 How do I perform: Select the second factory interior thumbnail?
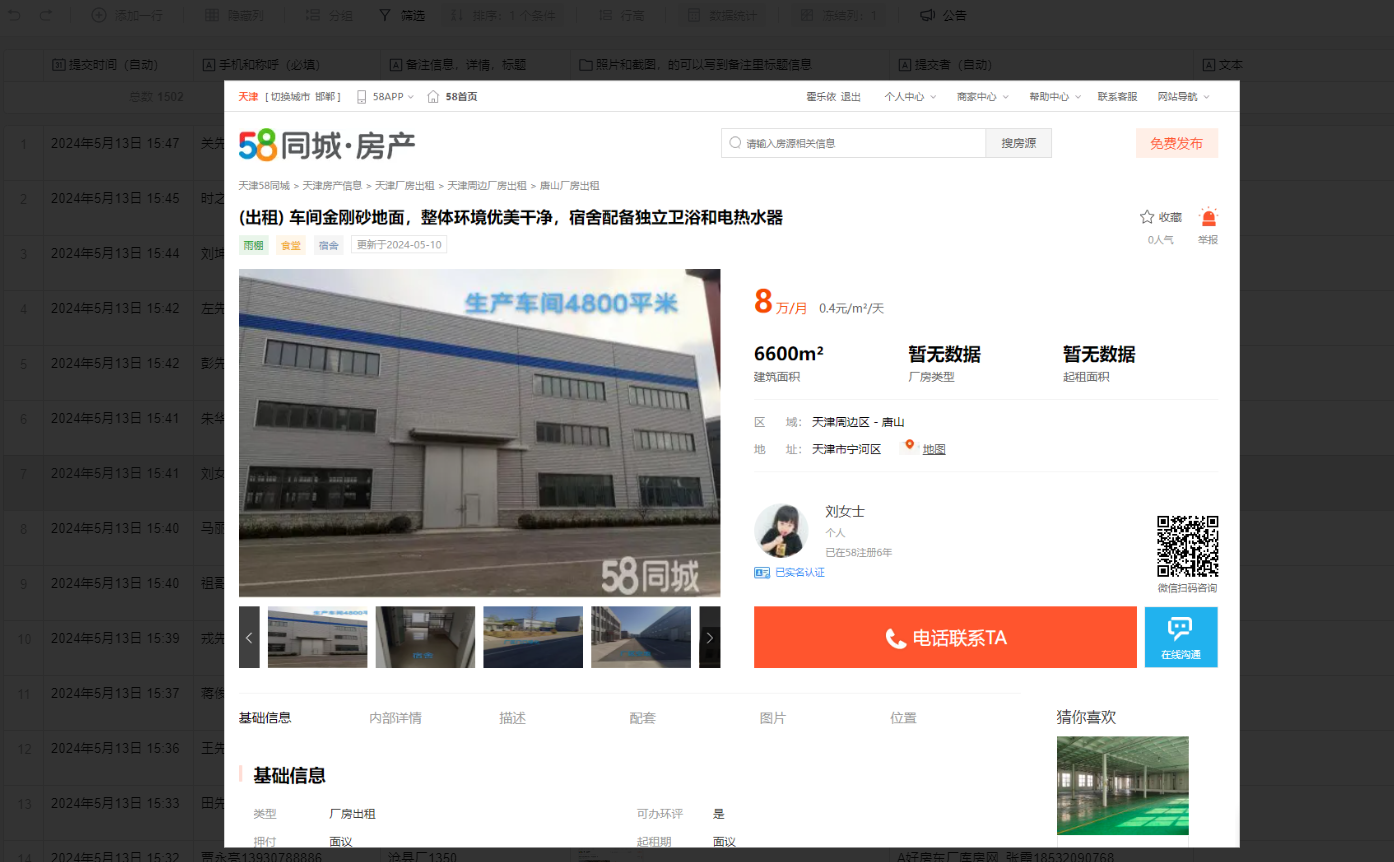click(x=425, y=637)
